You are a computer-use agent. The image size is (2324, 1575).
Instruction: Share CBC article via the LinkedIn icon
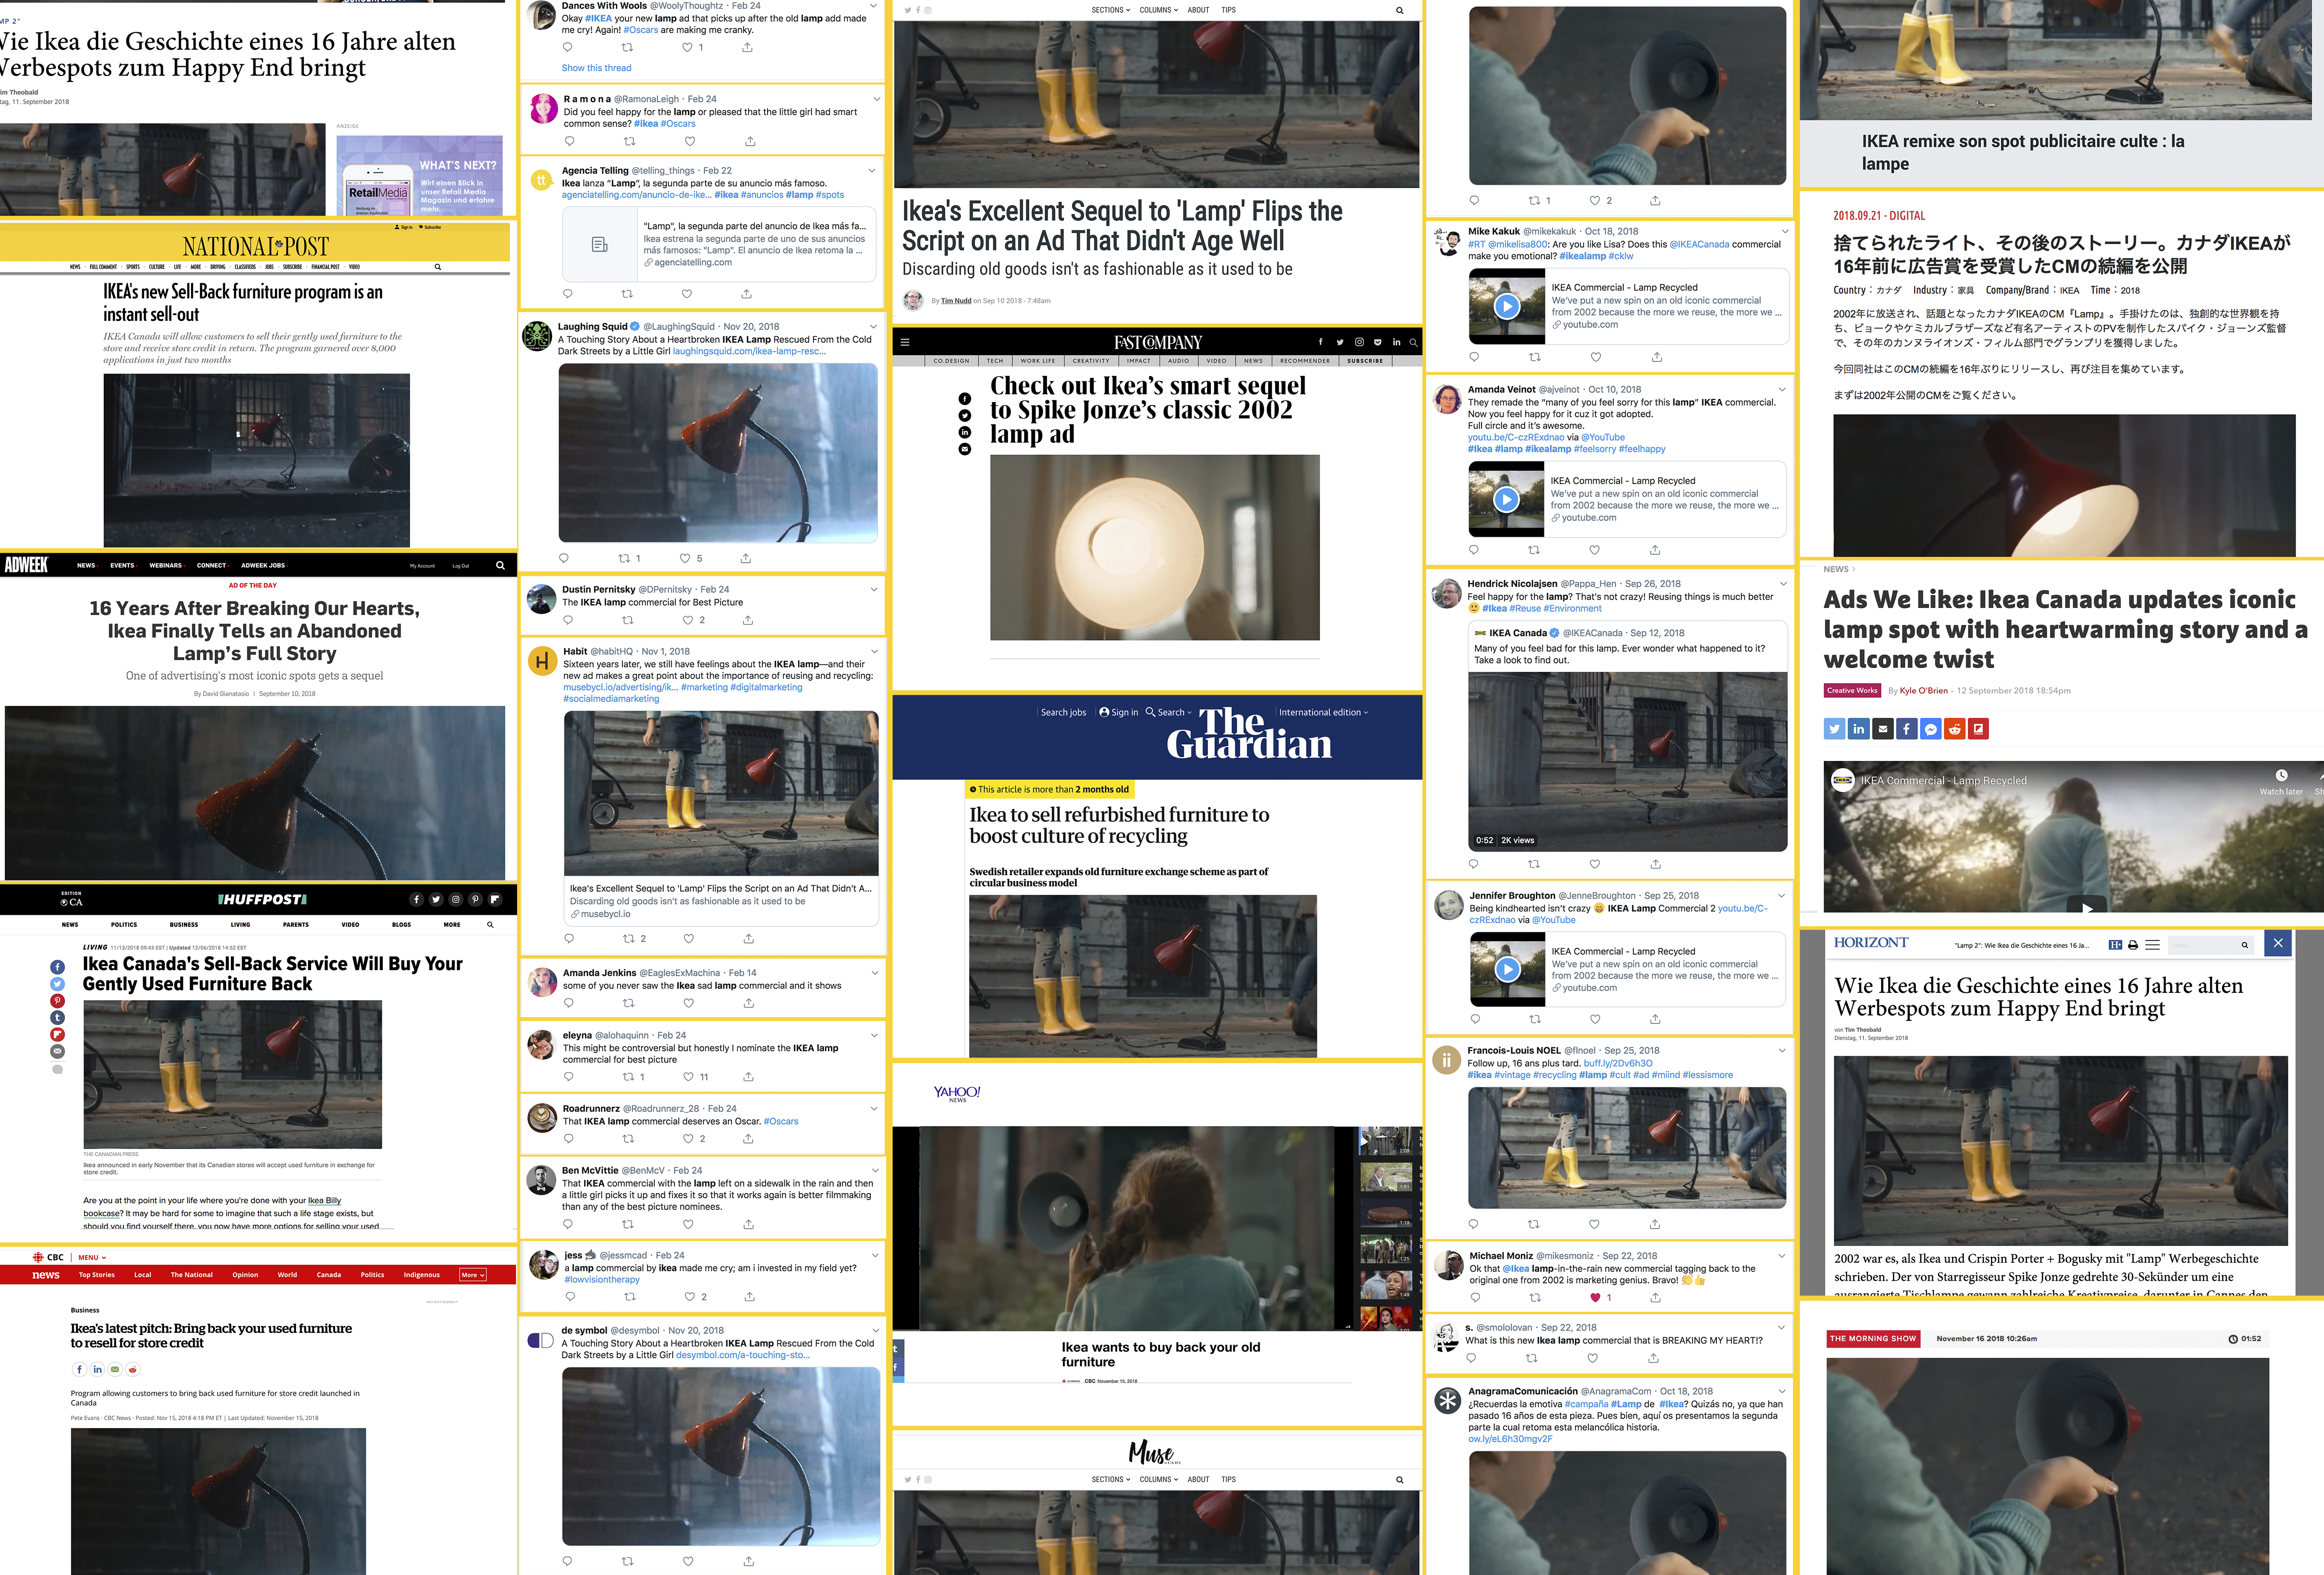click(97, 1369)
